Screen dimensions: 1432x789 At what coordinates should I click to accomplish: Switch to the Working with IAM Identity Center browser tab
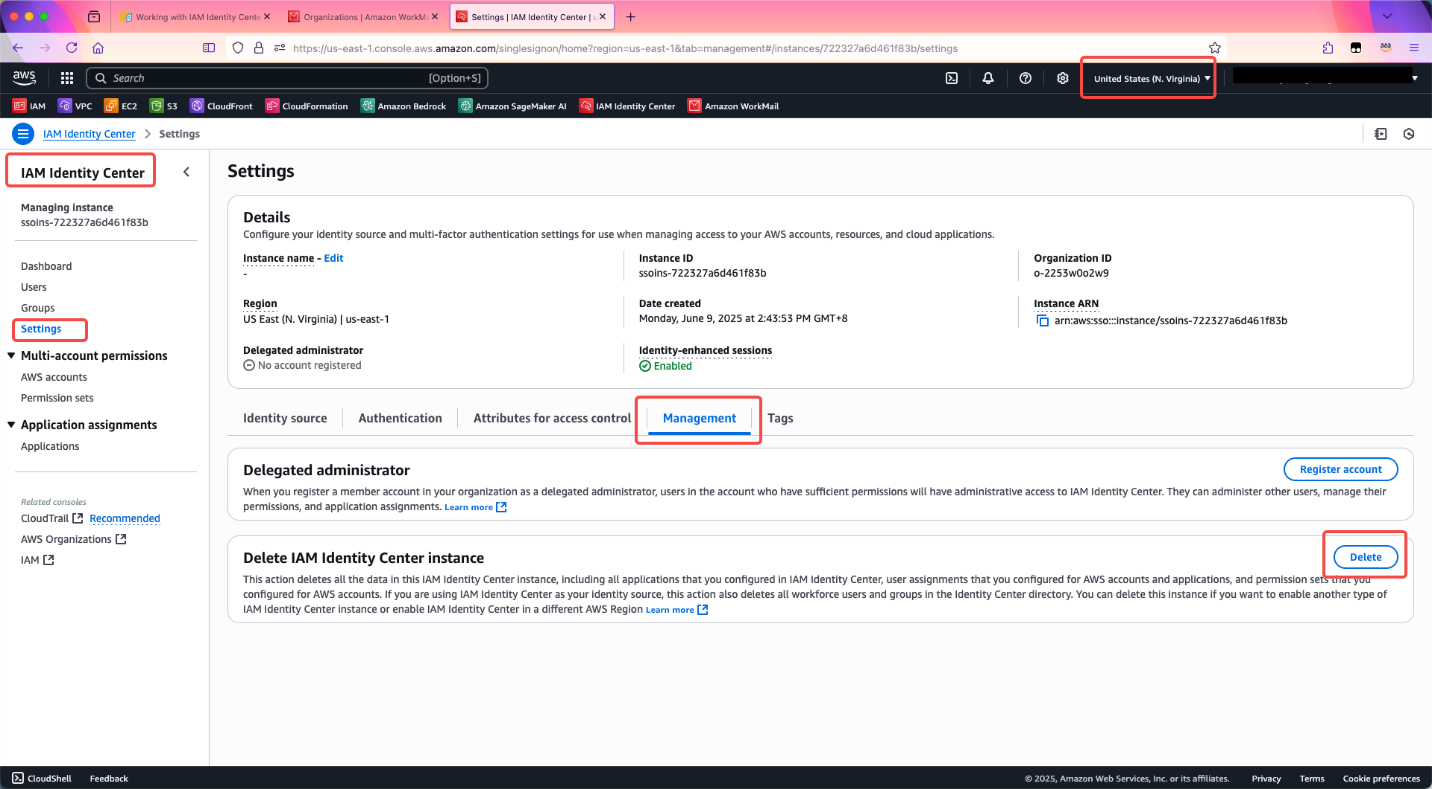click(190, 17)
